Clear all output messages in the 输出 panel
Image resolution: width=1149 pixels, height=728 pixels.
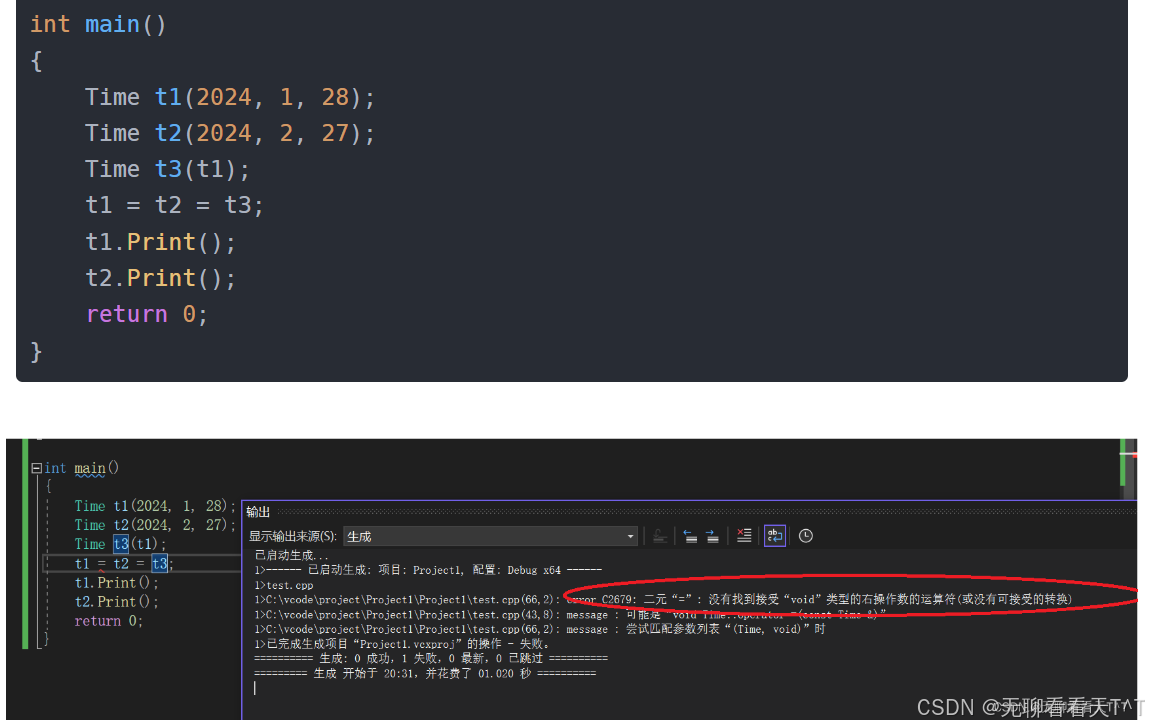[744, 535]
